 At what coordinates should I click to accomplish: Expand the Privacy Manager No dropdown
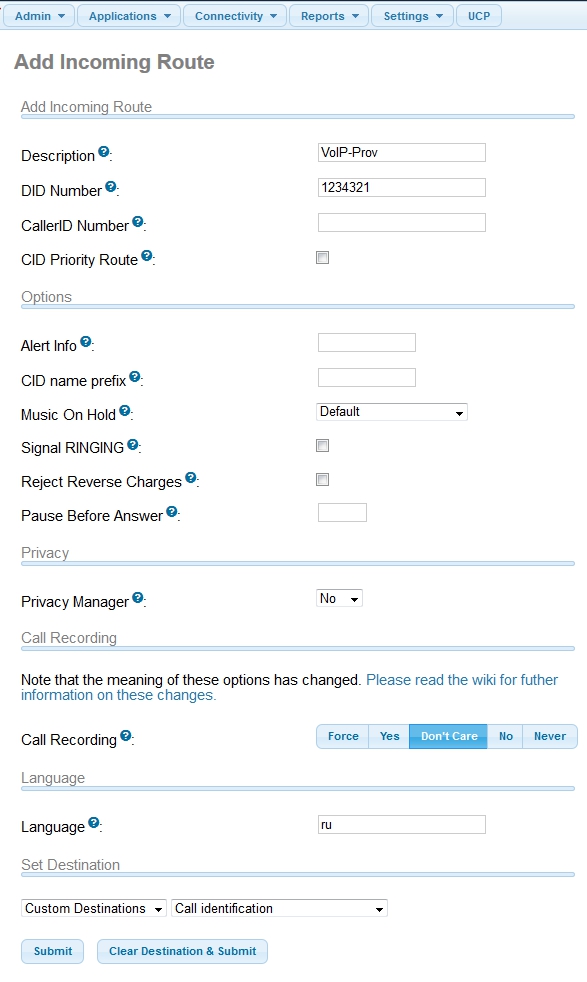[x=340, y=599]
